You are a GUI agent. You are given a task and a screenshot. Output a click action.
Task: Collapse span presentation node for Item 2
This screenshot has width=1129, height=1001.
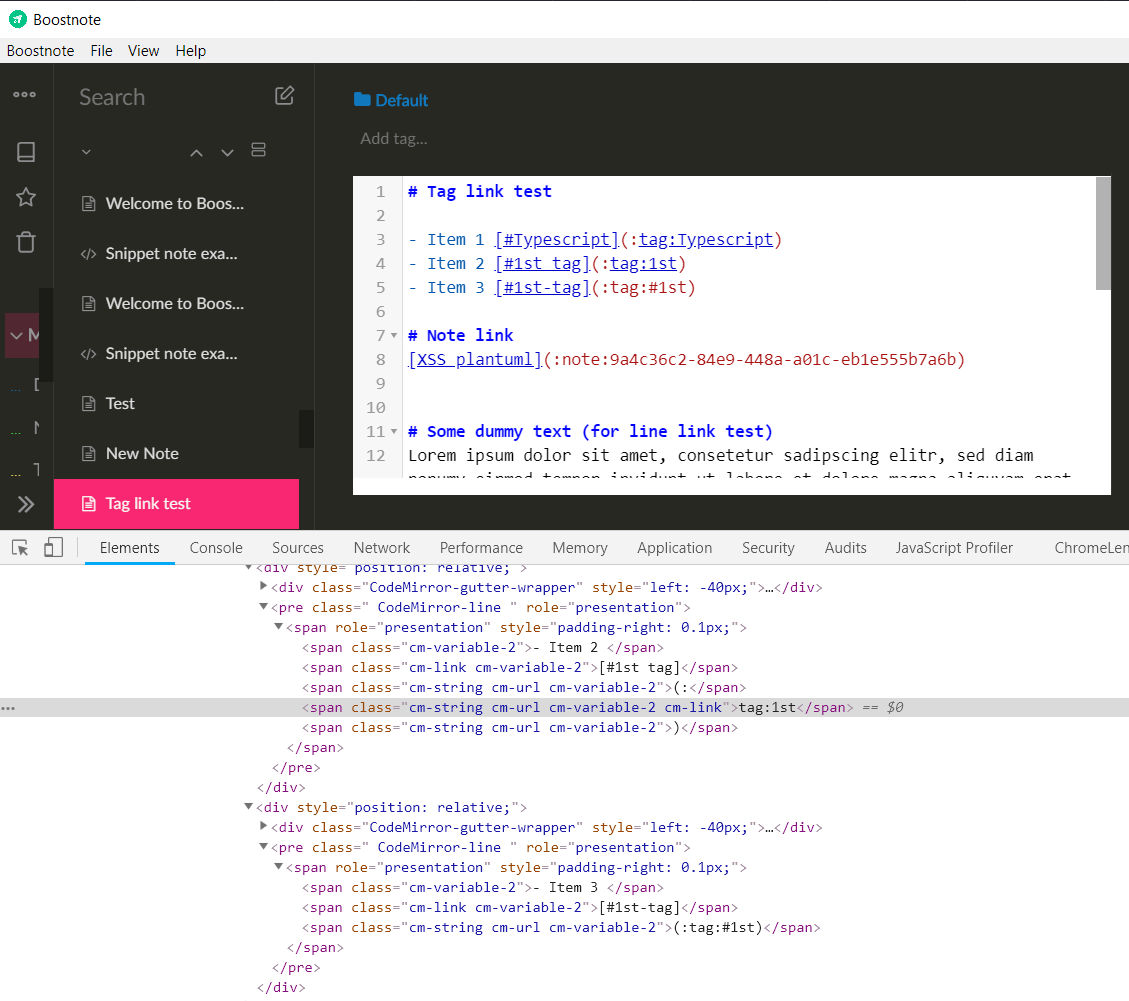tap(279, 627)
